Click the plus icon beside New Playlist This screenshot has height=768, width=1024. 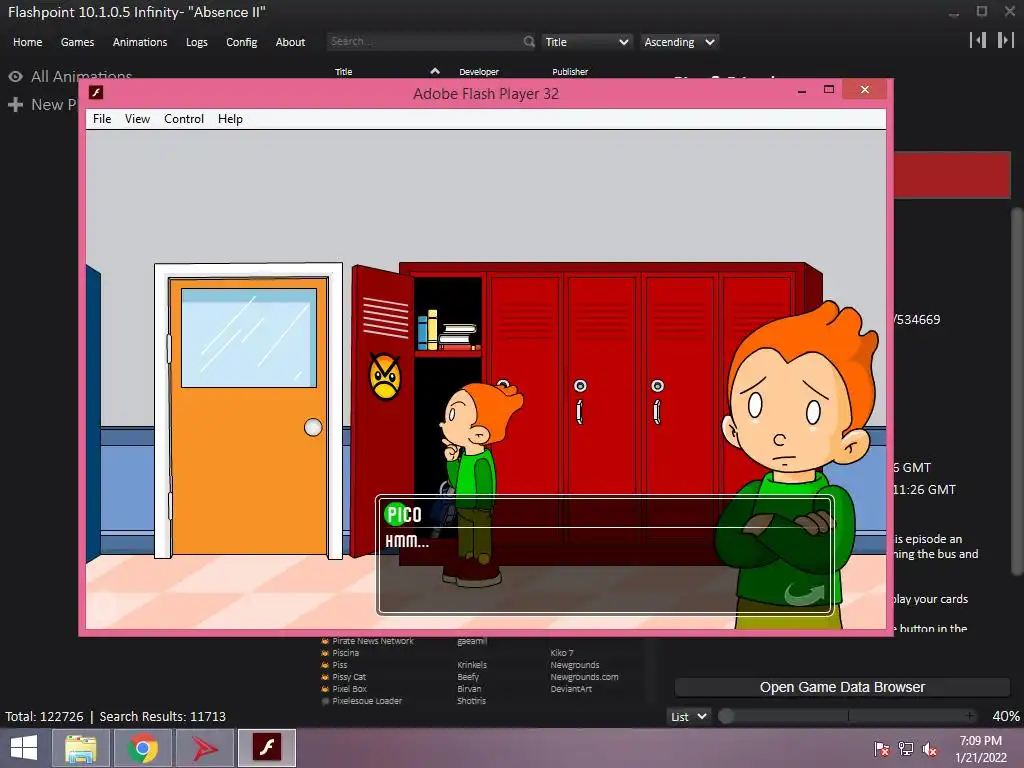point(16,104)
